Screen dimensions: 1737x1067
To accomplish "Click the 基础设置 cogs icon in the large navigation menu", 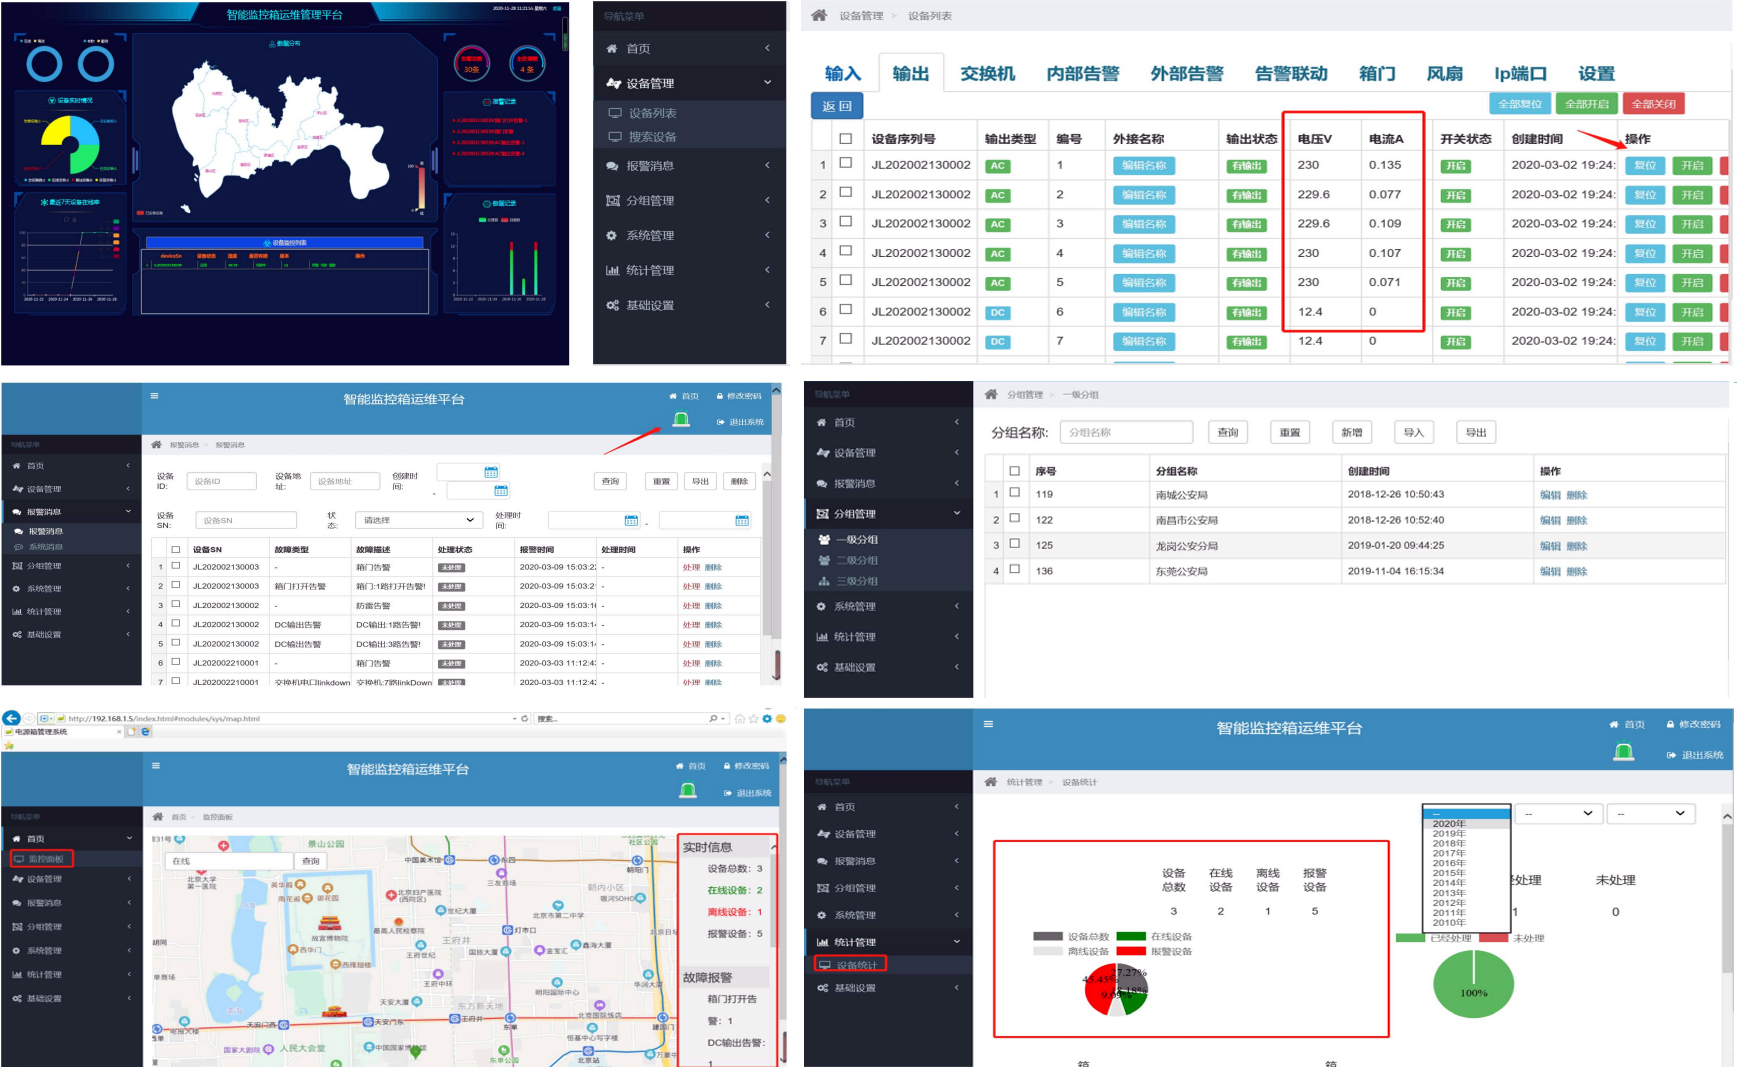I will tap(612, 305).
